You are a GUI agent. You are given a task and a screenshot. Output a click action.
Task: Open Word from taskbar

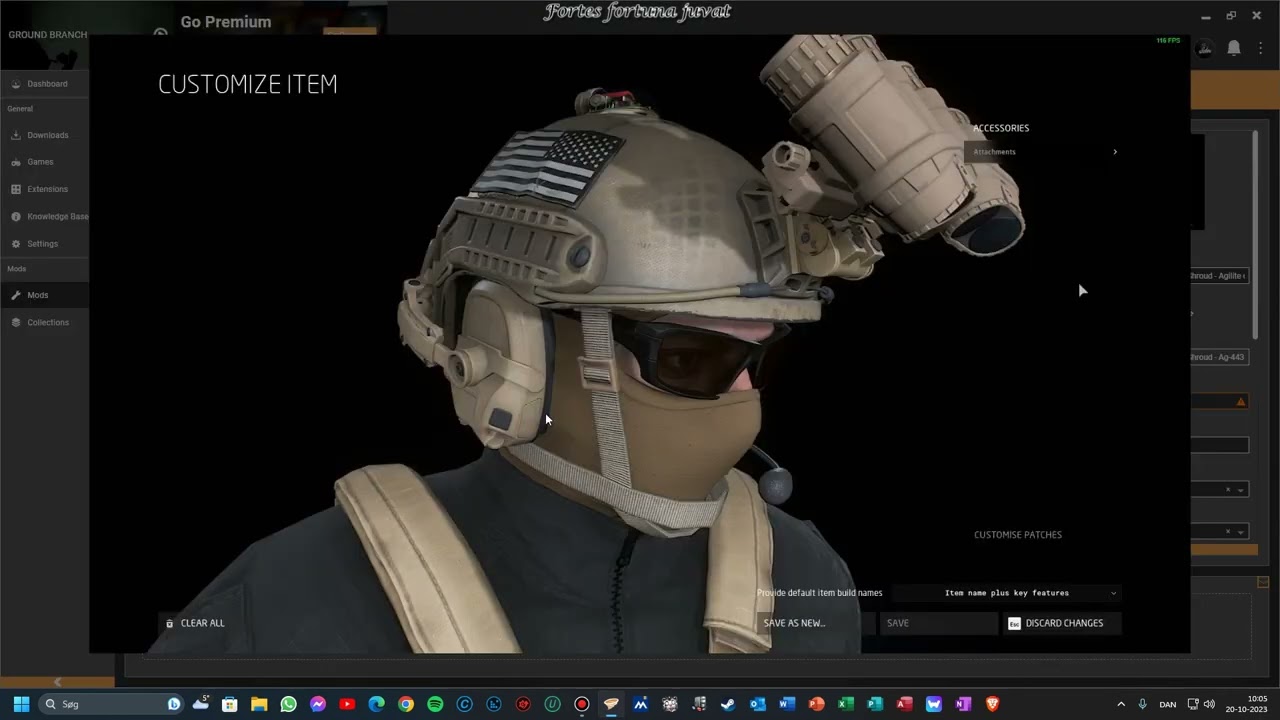point(787,704)
